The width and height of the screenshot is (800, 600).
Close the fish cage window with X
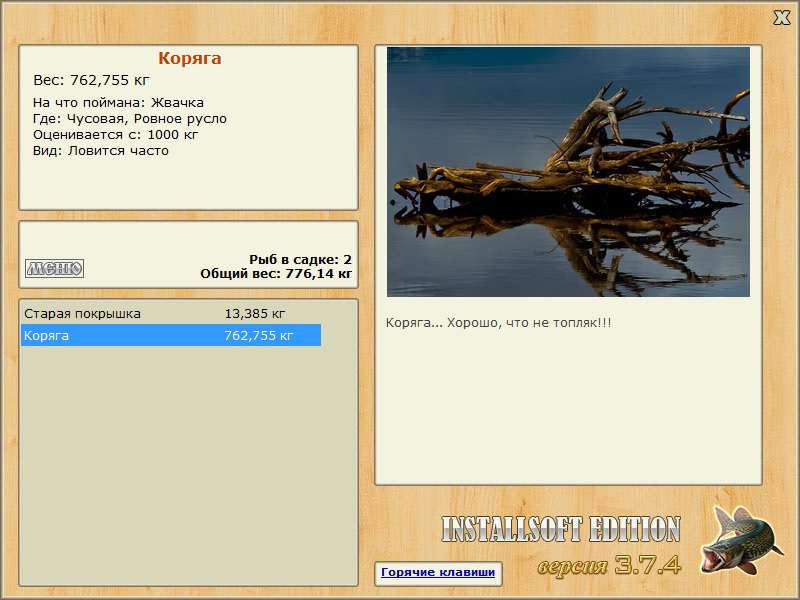tap(781, 18)
